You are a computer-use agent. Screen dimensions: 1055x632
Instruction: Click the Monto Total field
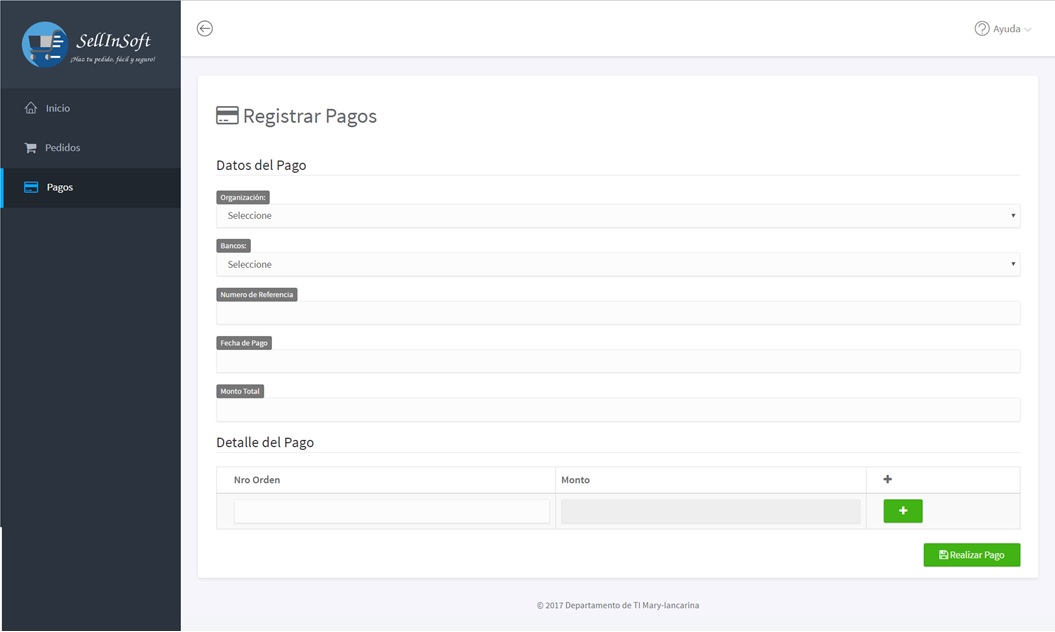(618, 410)
